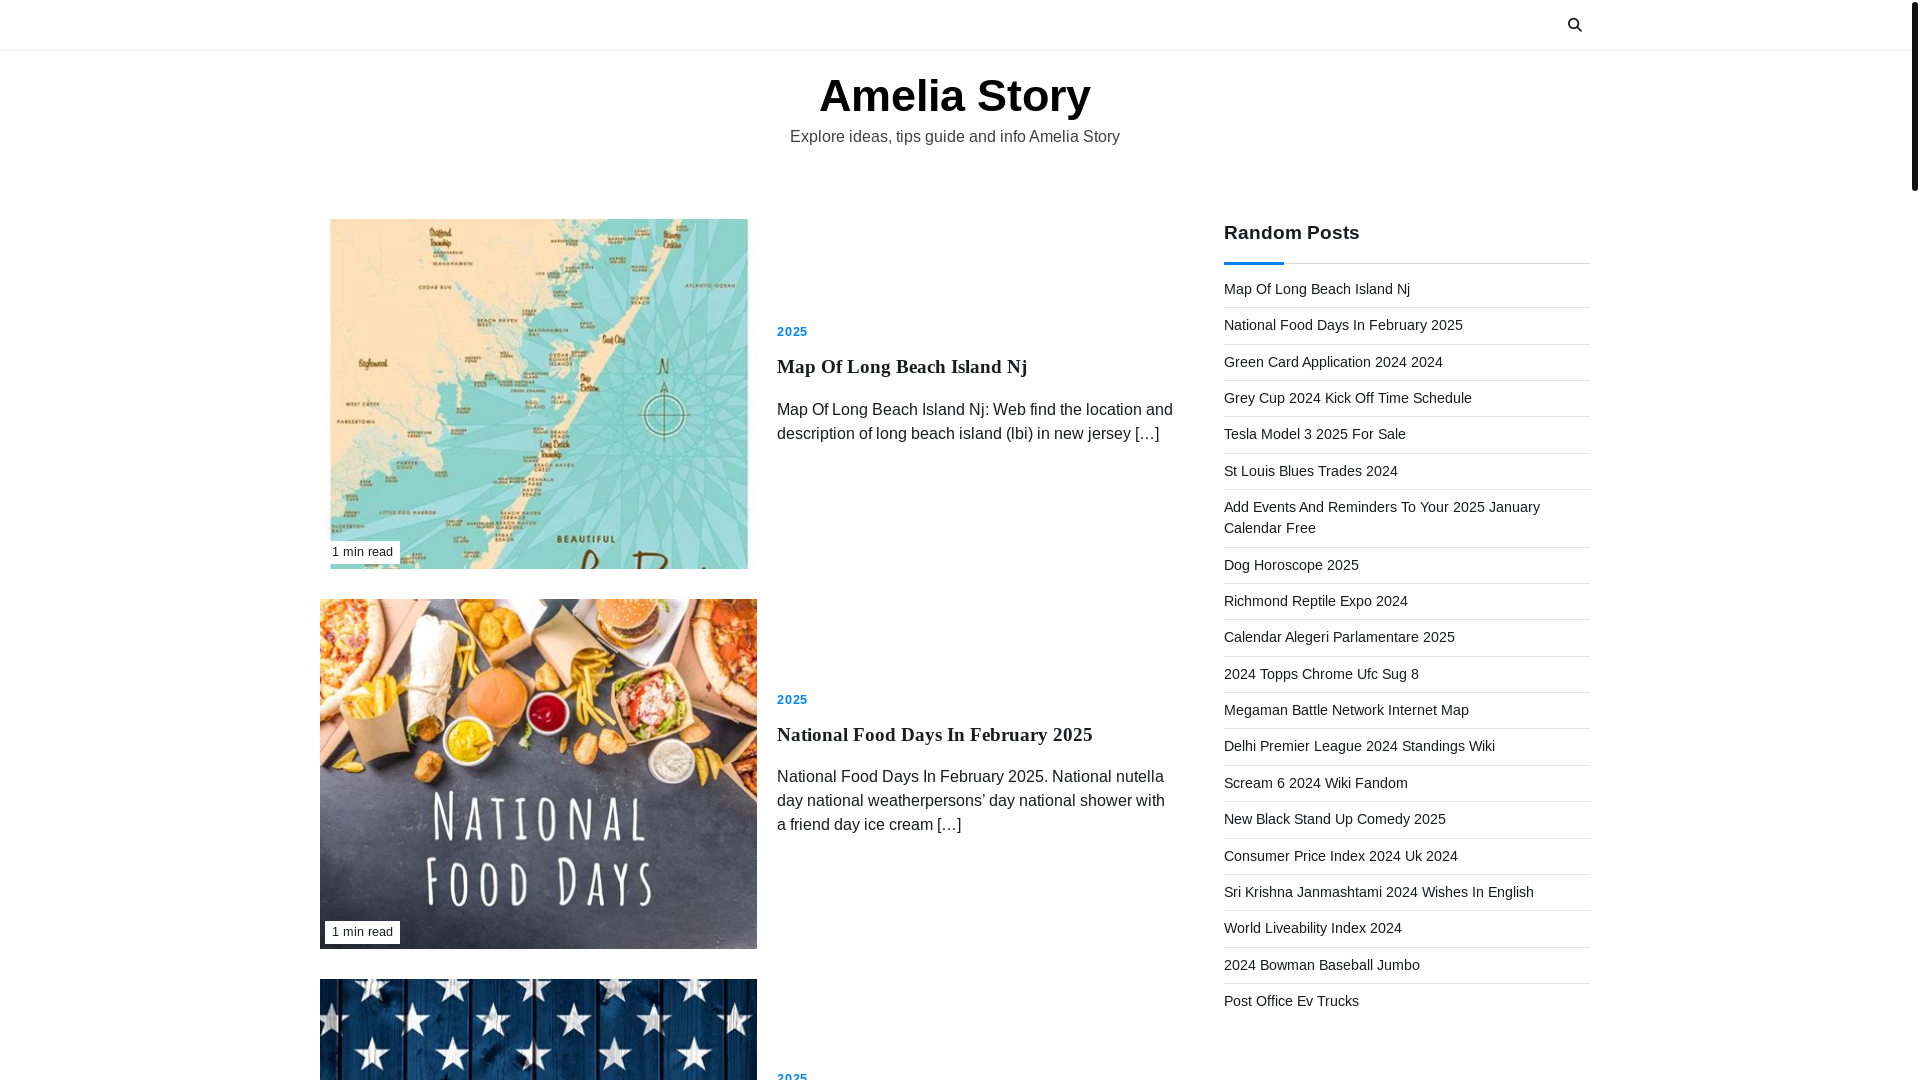
Task: Open World Liveability Index 2024 link
Action: (1312, 928)
